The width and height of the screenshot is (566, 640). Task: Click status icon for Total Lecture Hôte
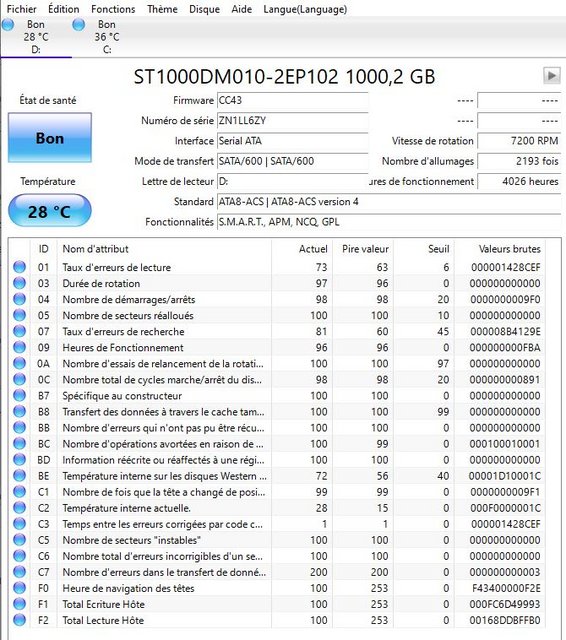point(19,620)
